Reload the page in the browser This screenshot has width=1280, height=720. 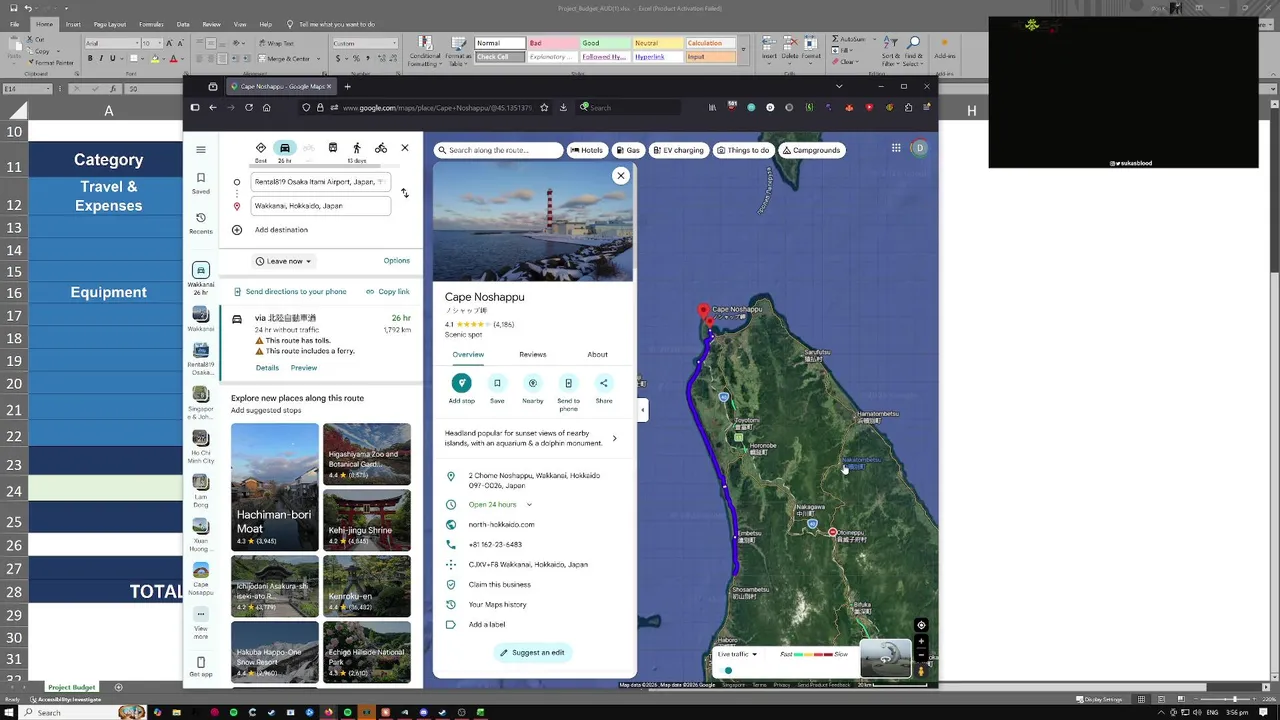coord(248,108)
